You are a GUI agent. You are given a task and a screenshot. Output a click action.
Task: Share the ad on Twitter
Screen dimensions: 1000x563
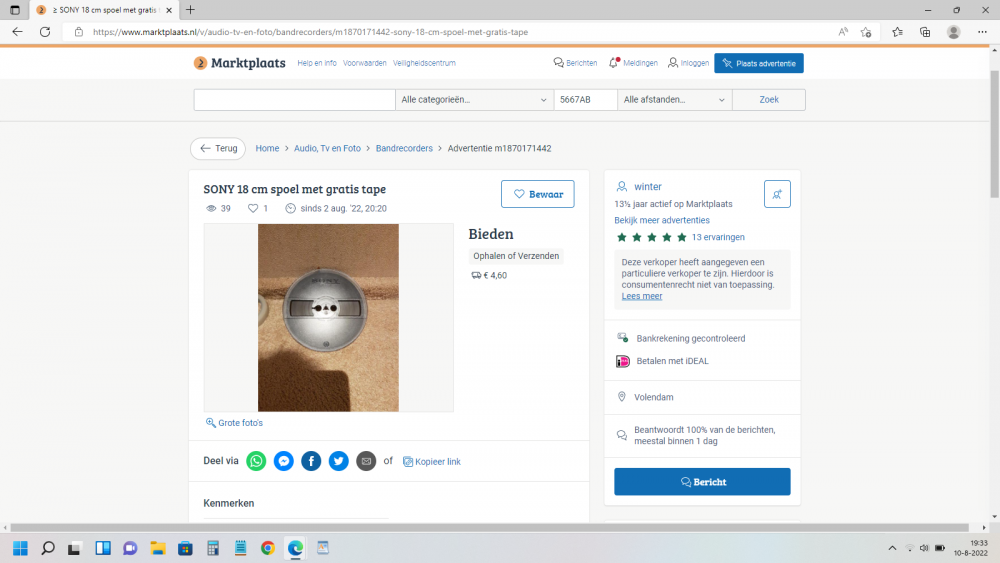pos(339,461)
